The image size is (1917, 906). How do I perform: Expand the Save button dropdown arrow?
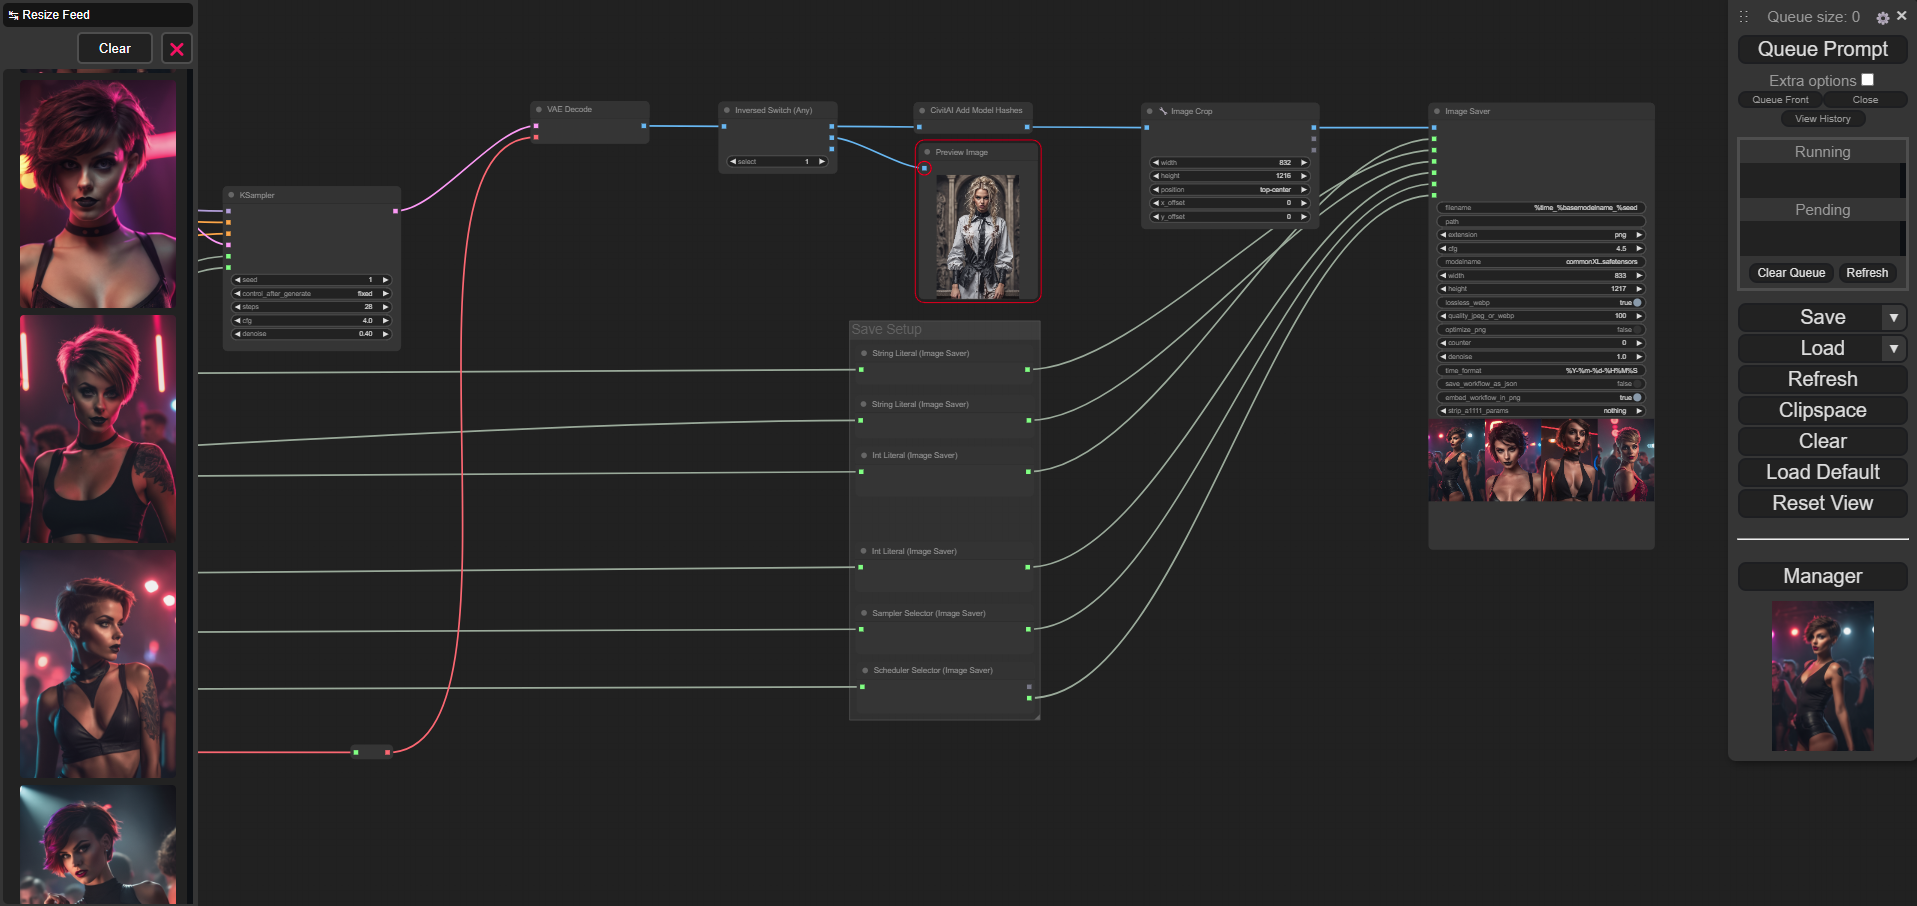pyautogui.click(x=1893, y=318)
